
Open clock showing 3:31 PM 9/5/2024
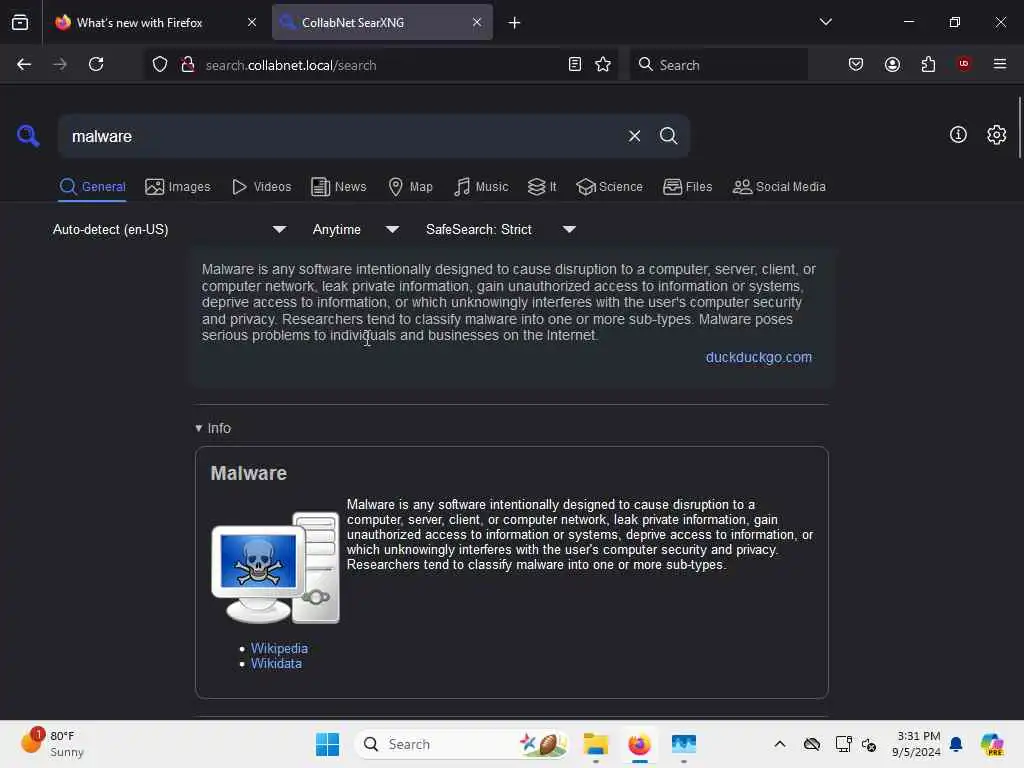tap(917, 744)
